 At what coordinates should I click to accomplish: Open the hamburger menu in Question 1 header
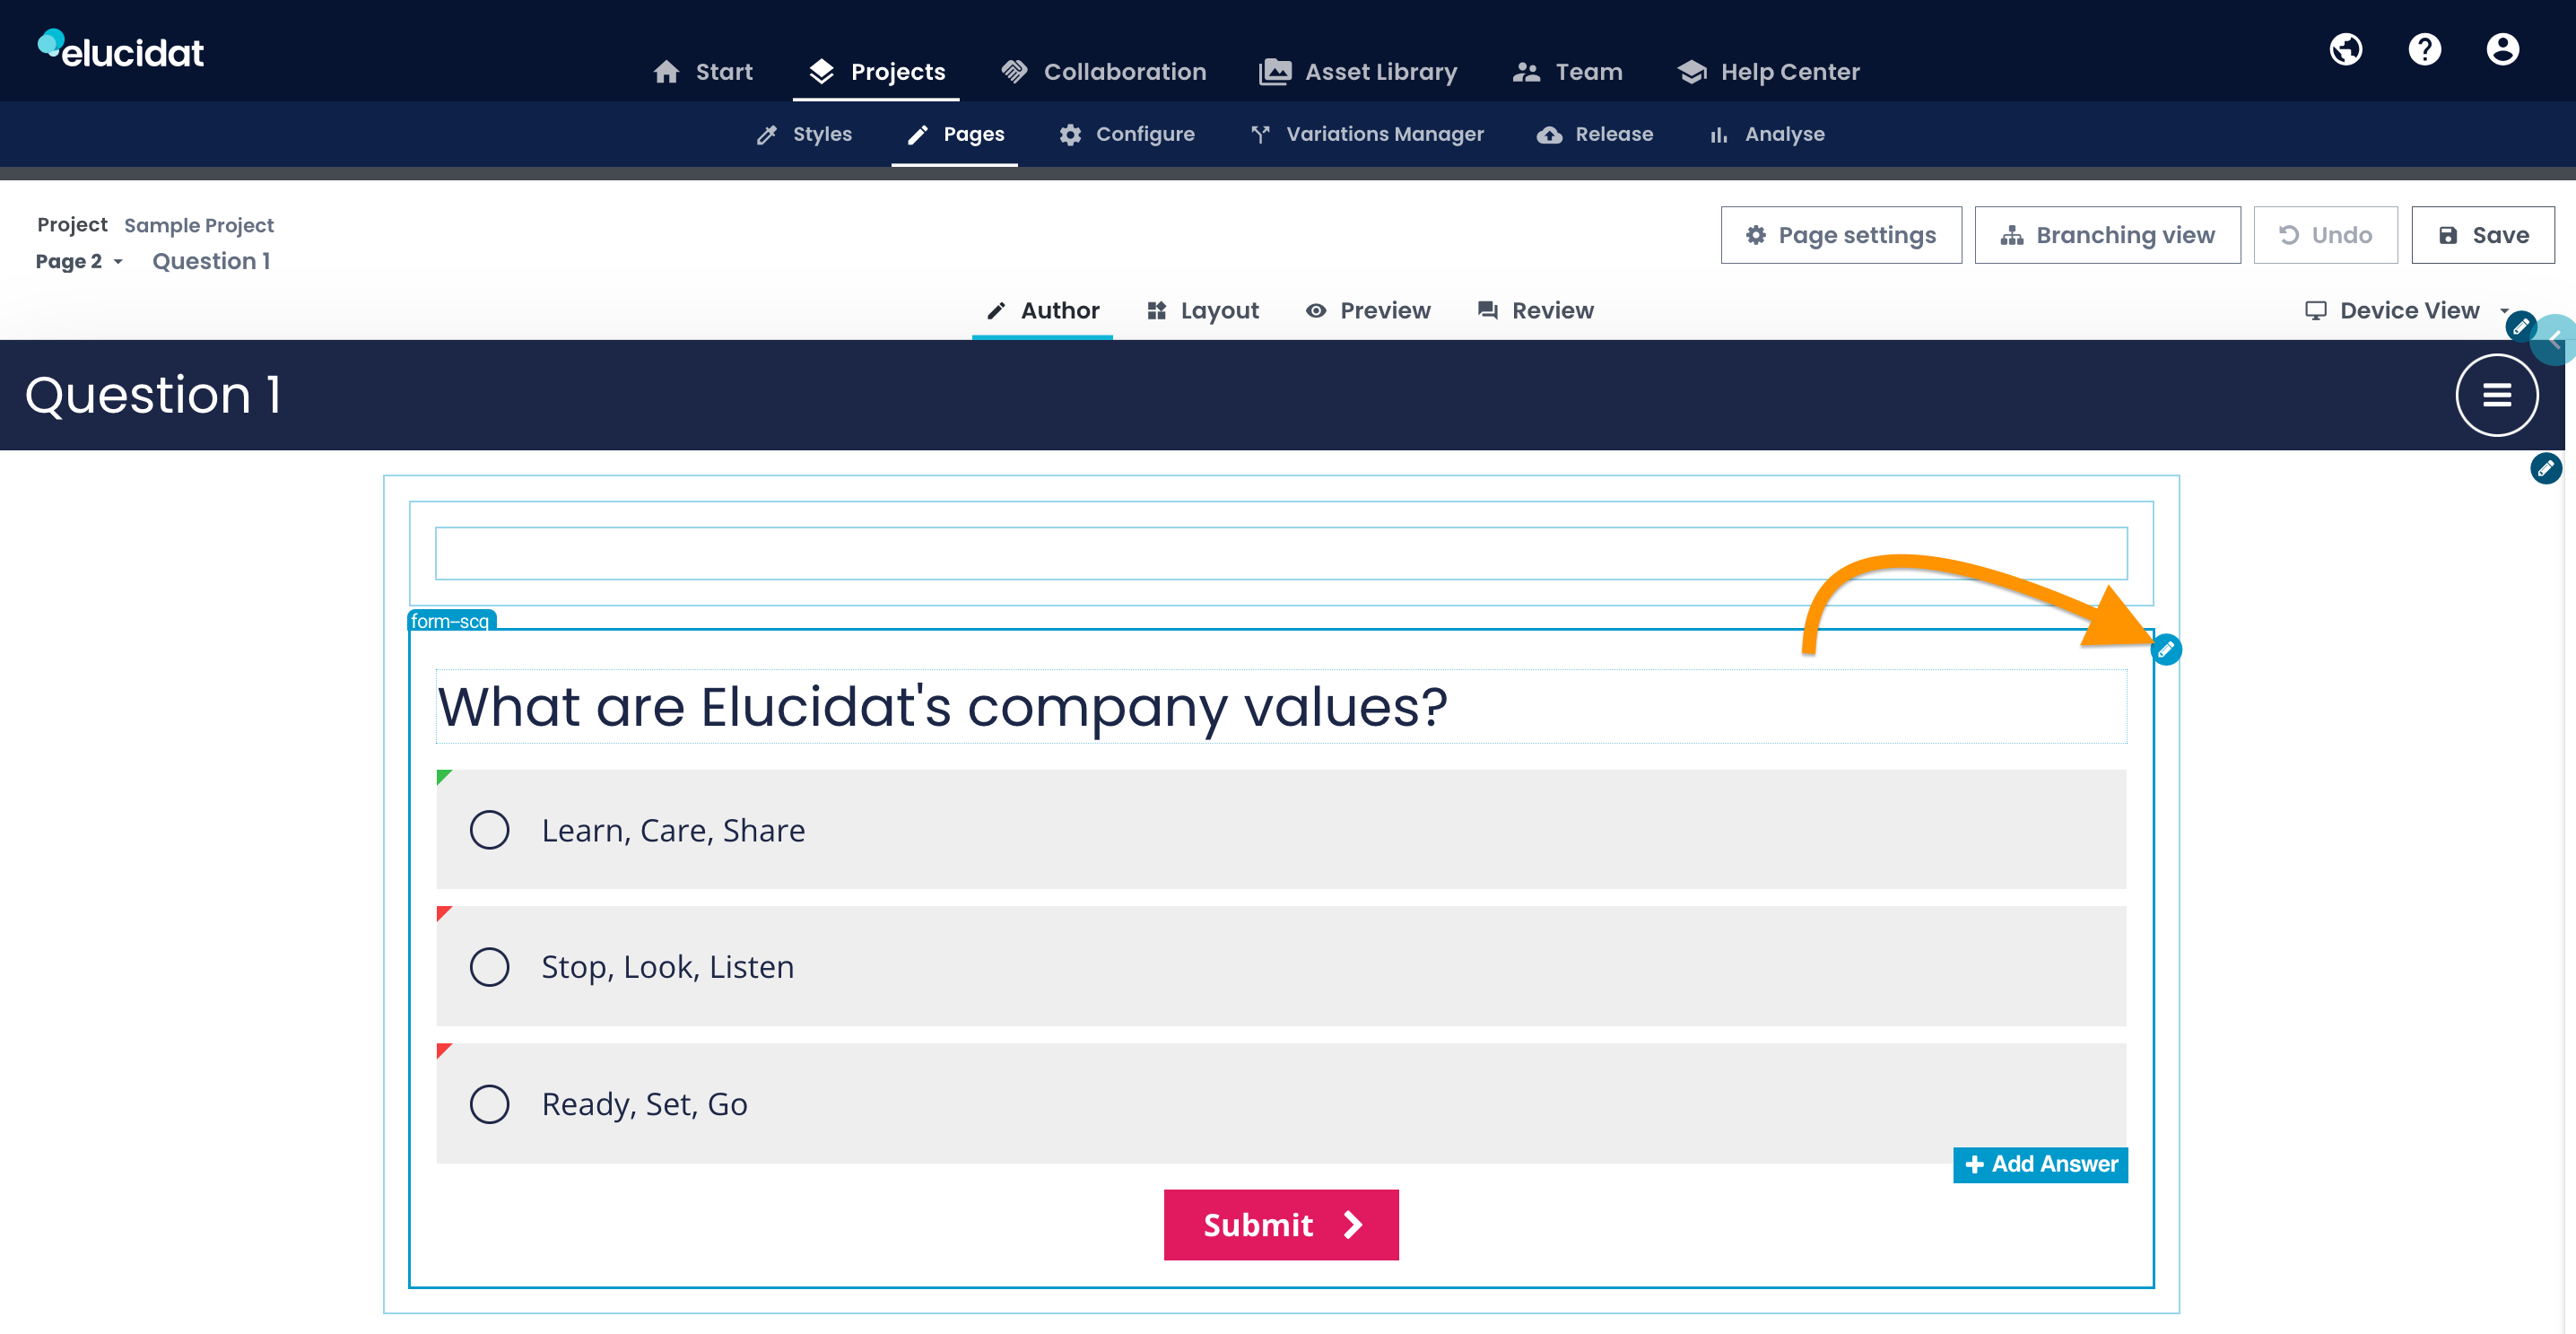coord(2496,395)
